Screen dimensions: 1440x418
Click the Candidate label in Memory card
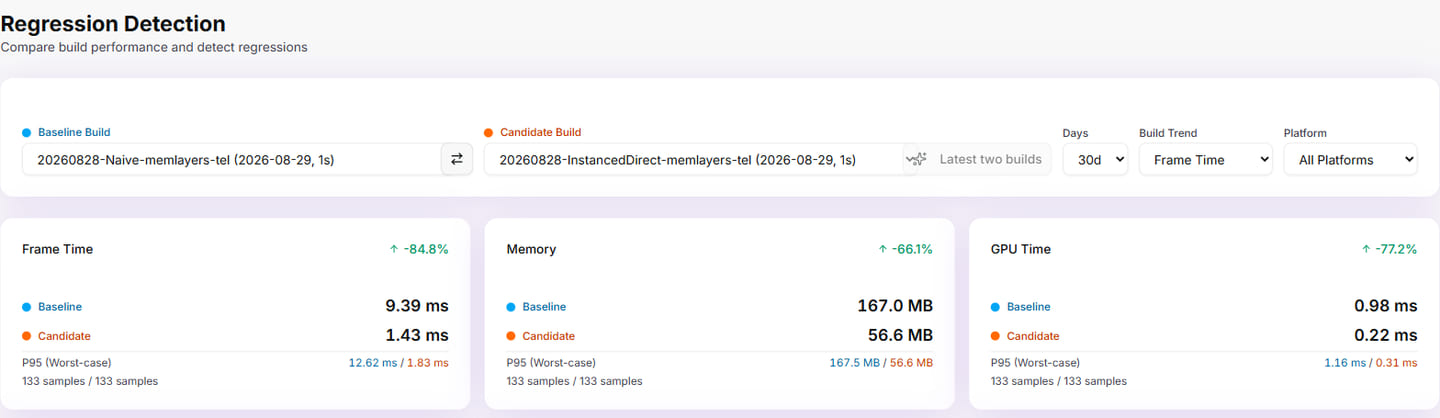coord(549,336)
